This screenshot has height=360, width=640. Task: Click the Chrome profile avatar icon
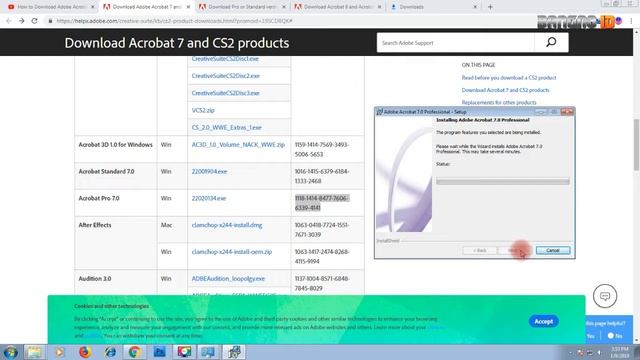619,20
